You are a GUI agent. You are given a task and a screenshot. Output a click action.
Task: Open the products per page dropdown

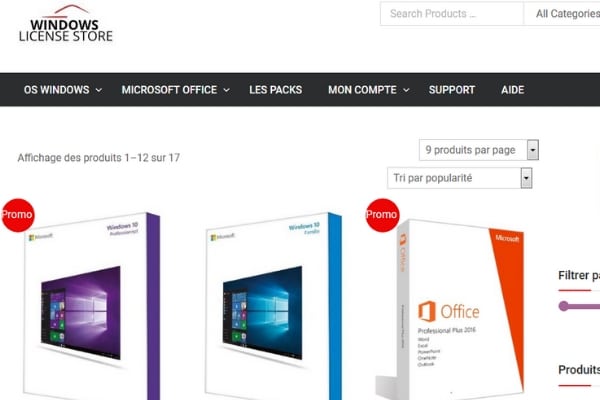coord(479,150)
